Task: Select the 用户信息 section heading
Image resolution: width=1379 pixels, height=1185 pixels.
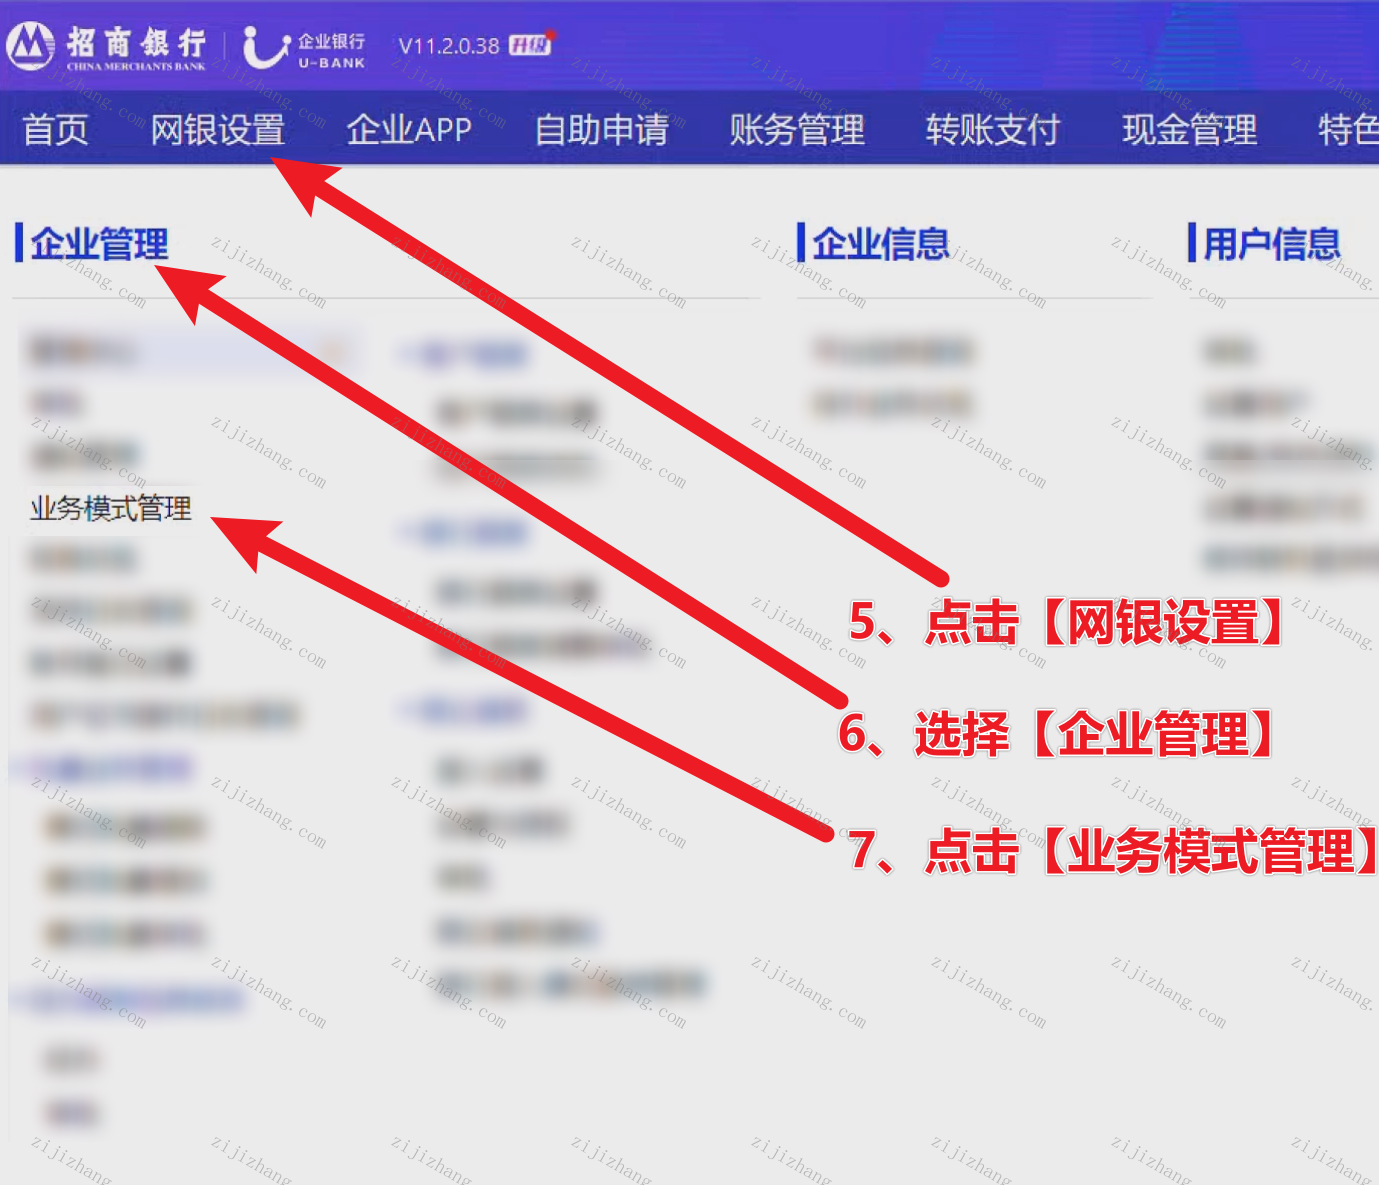Action: (1272, 244)
